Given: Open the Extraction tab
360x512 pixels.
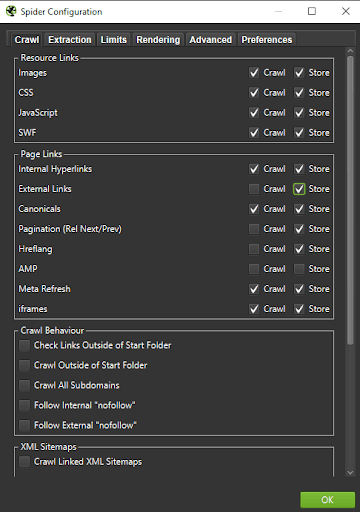Looking at the screenshot, I should pos(70,40).
